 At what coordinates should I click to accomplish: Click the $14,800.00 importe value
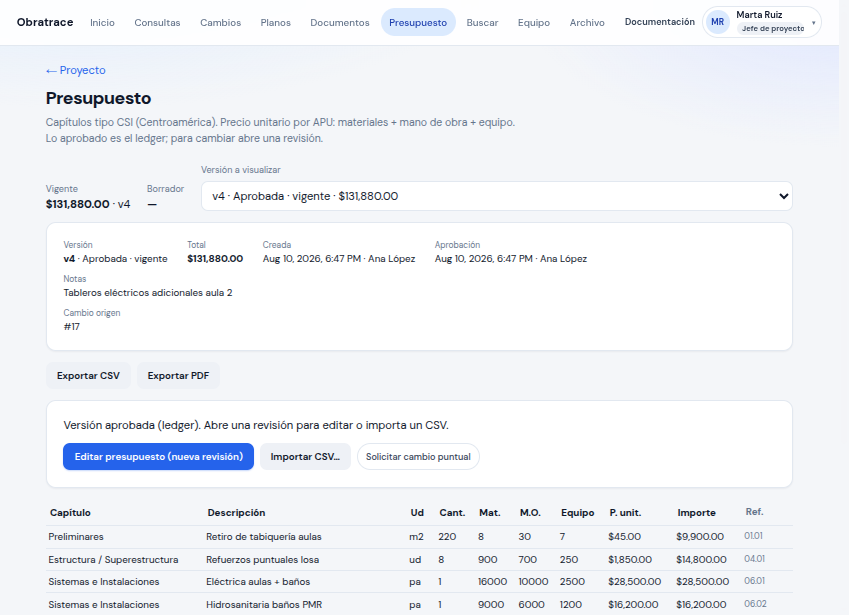[701, 560]
